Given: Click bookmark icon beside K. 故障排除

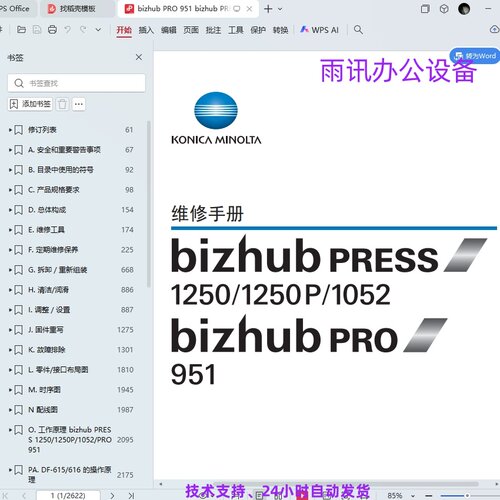Looking at the screenshot, I should pos(19,350).
